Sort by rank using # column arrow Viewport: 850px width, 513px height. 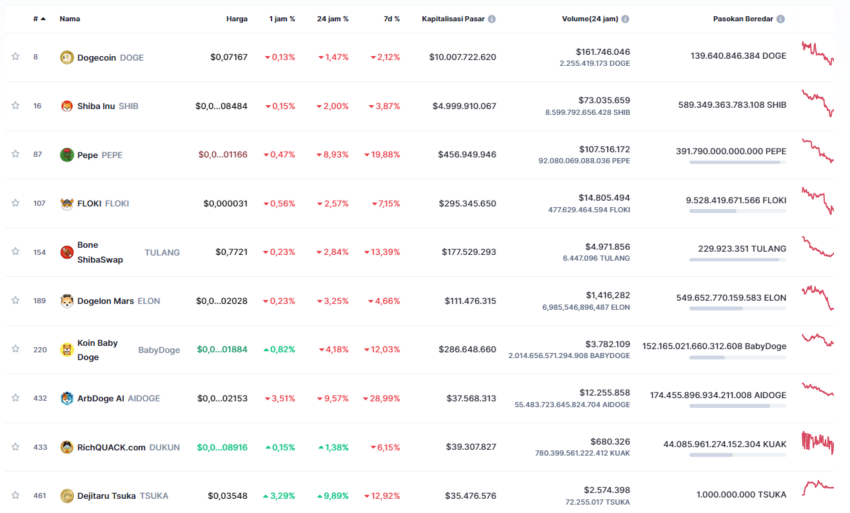43,19
